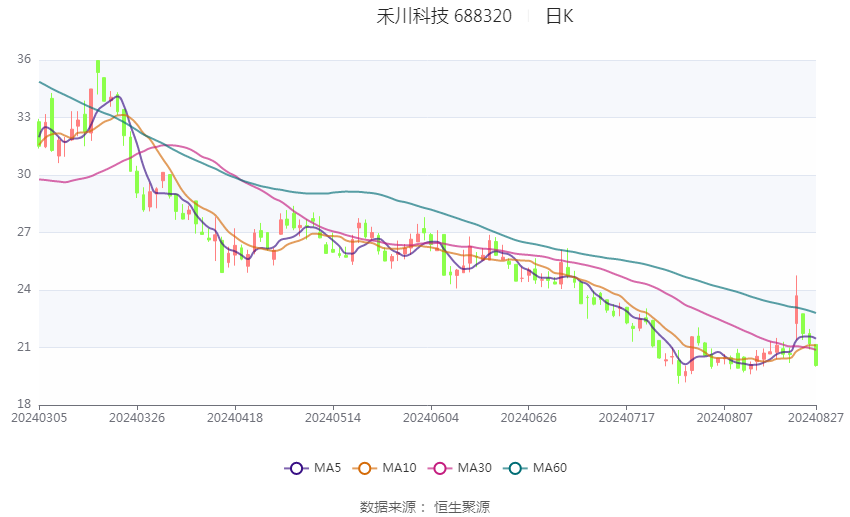Click the y-axis value 18

point(24,404)
